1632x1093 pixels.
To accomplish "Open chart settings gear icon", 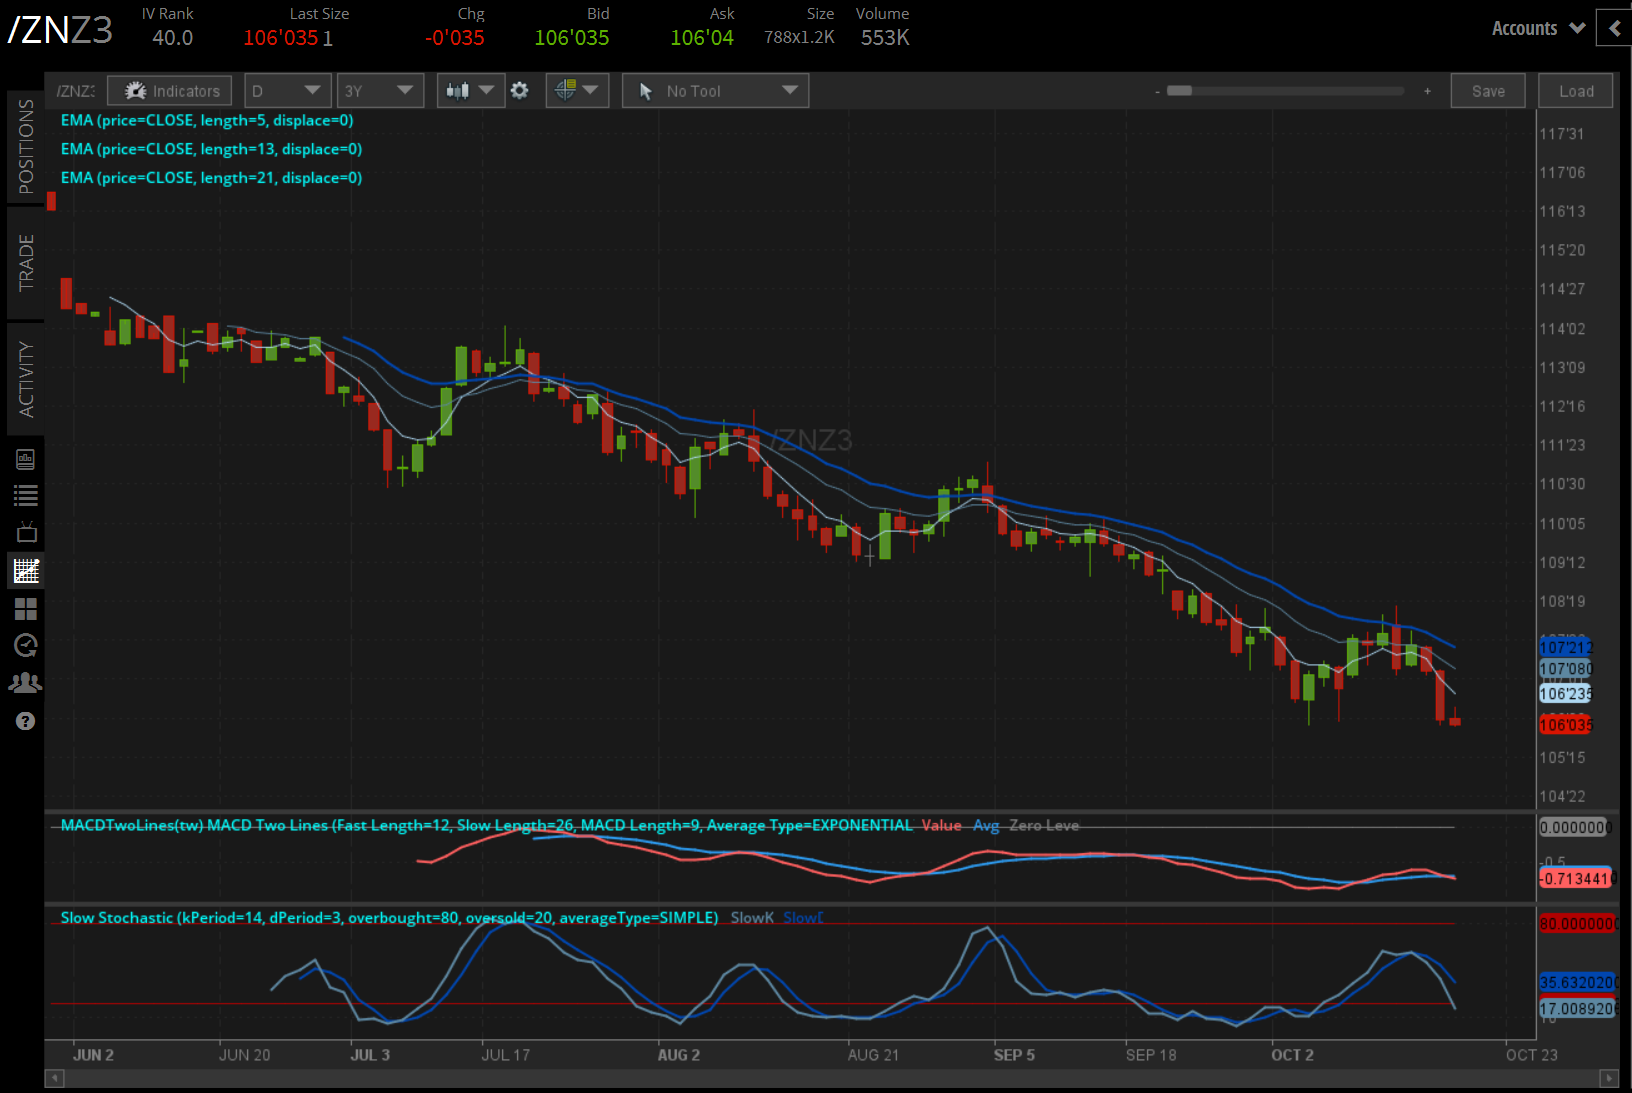I will (x=519, y=91).
